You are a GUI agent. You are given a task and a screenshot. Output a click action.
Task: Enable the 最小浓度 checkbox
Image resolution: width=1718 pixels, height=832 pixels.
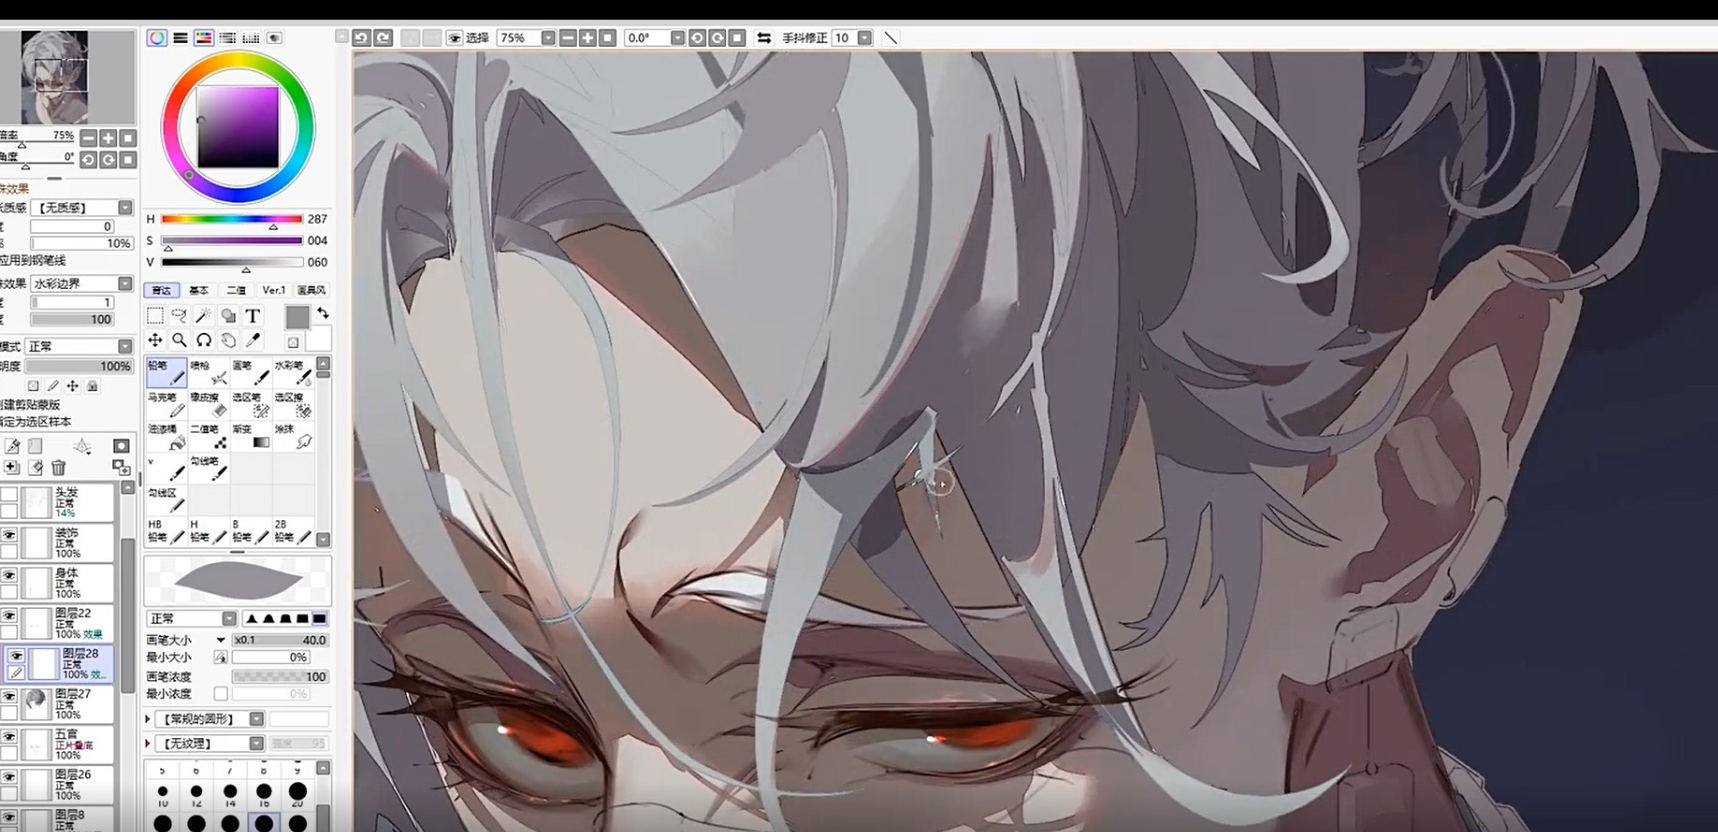tap(220, 694)
